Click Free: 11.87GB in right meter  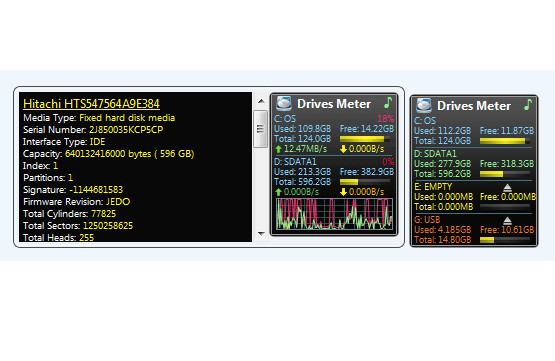507,131
